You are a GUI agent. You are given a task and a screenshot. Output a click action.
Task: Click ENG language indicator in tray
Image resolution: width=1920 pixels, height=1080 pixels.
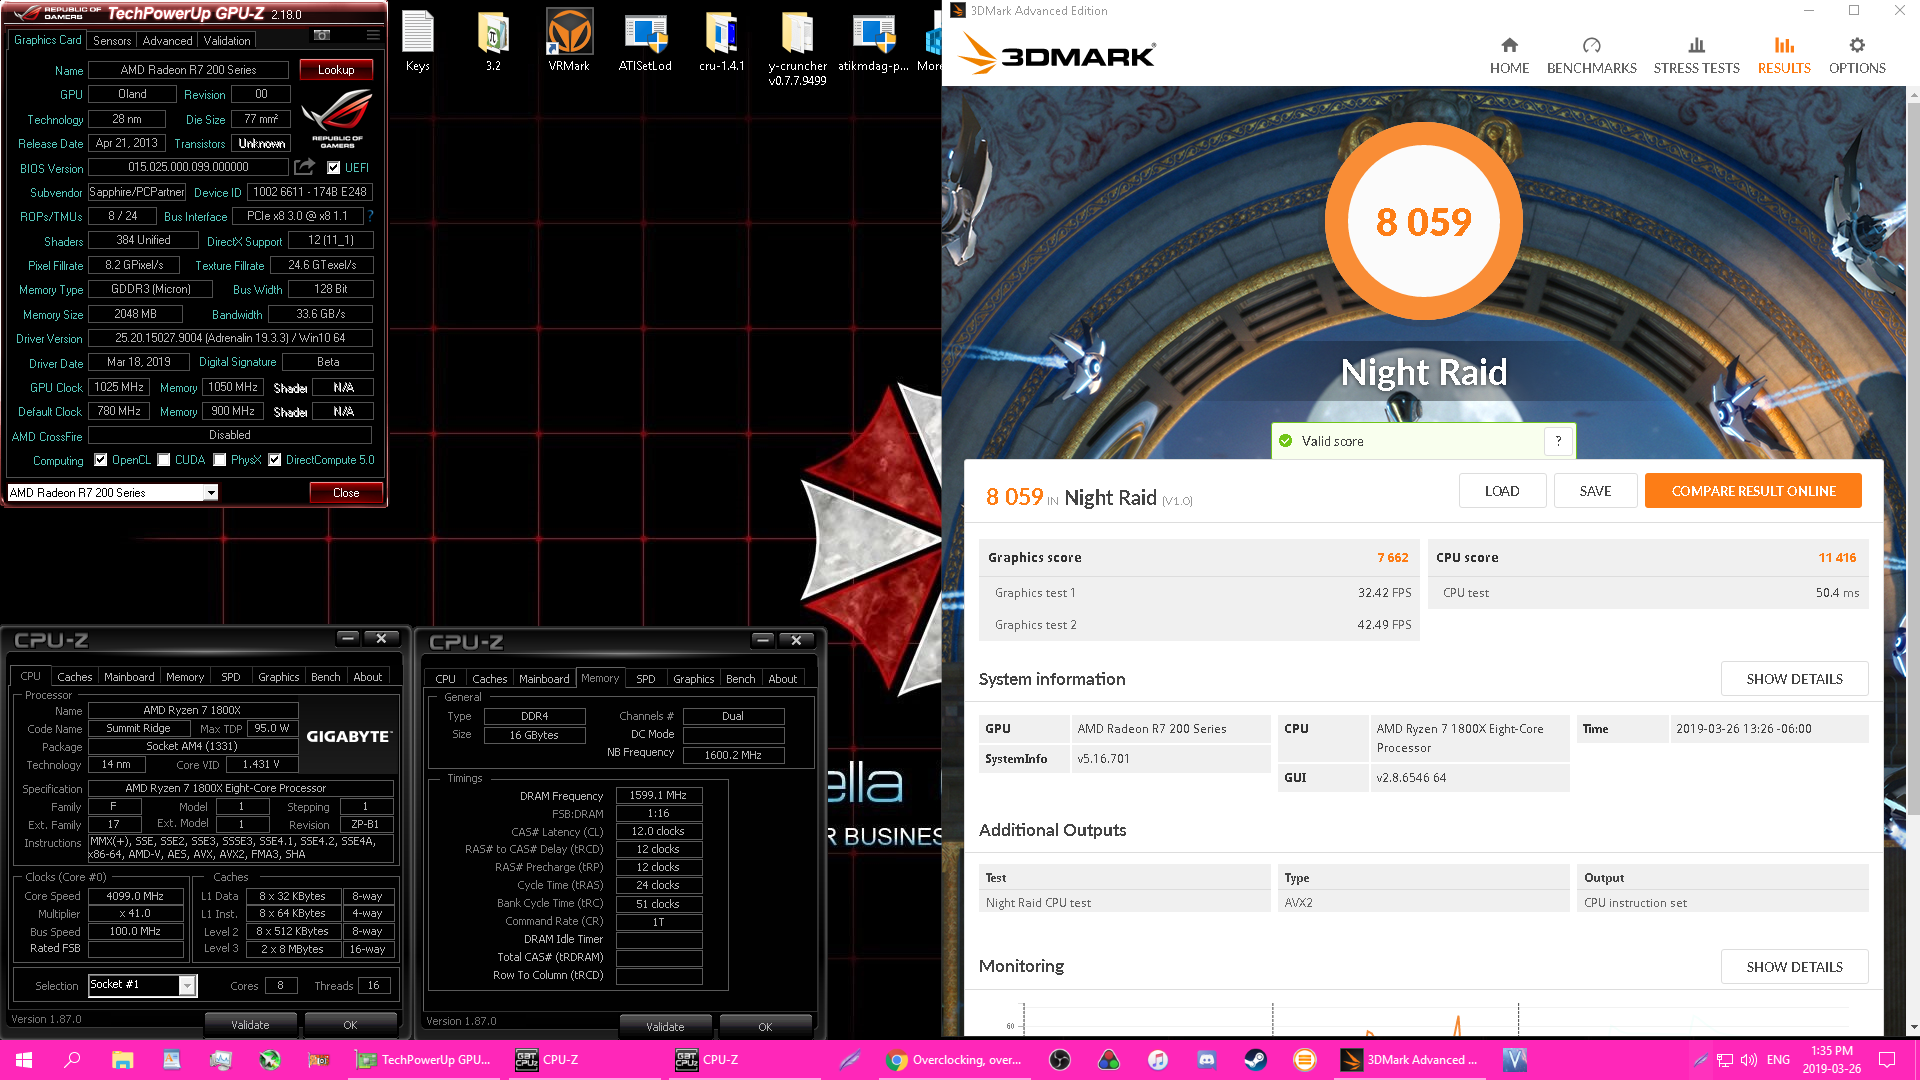[1778, 1060]
